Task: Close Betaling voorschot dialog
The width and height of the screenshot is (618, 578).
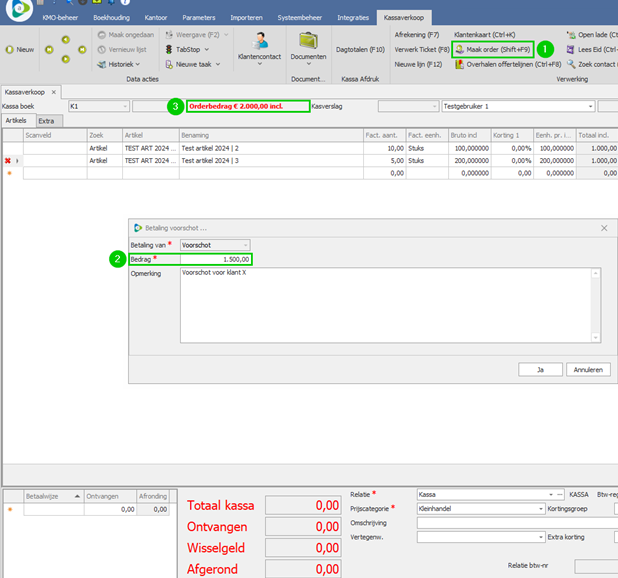Action: (x=604, y=228)
